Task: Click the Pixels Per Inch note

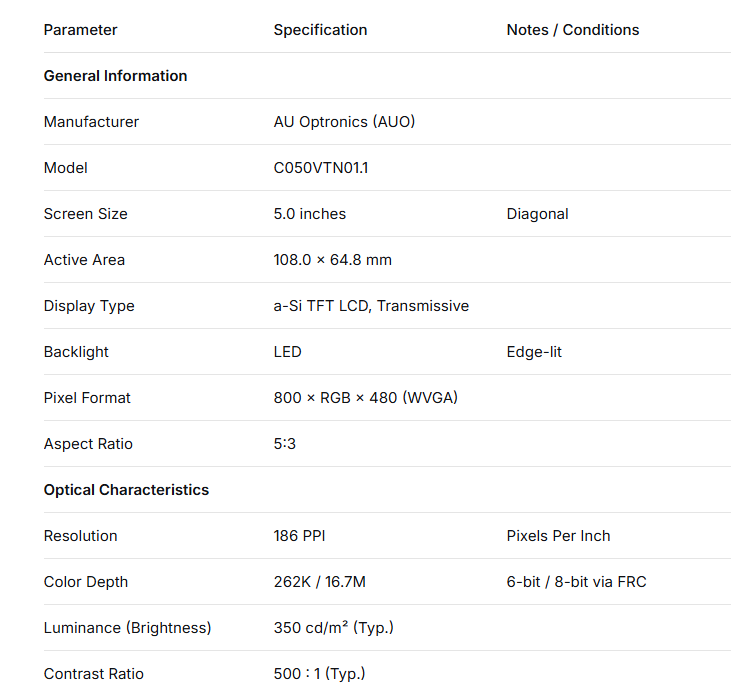Action: (x=558, y=536)
